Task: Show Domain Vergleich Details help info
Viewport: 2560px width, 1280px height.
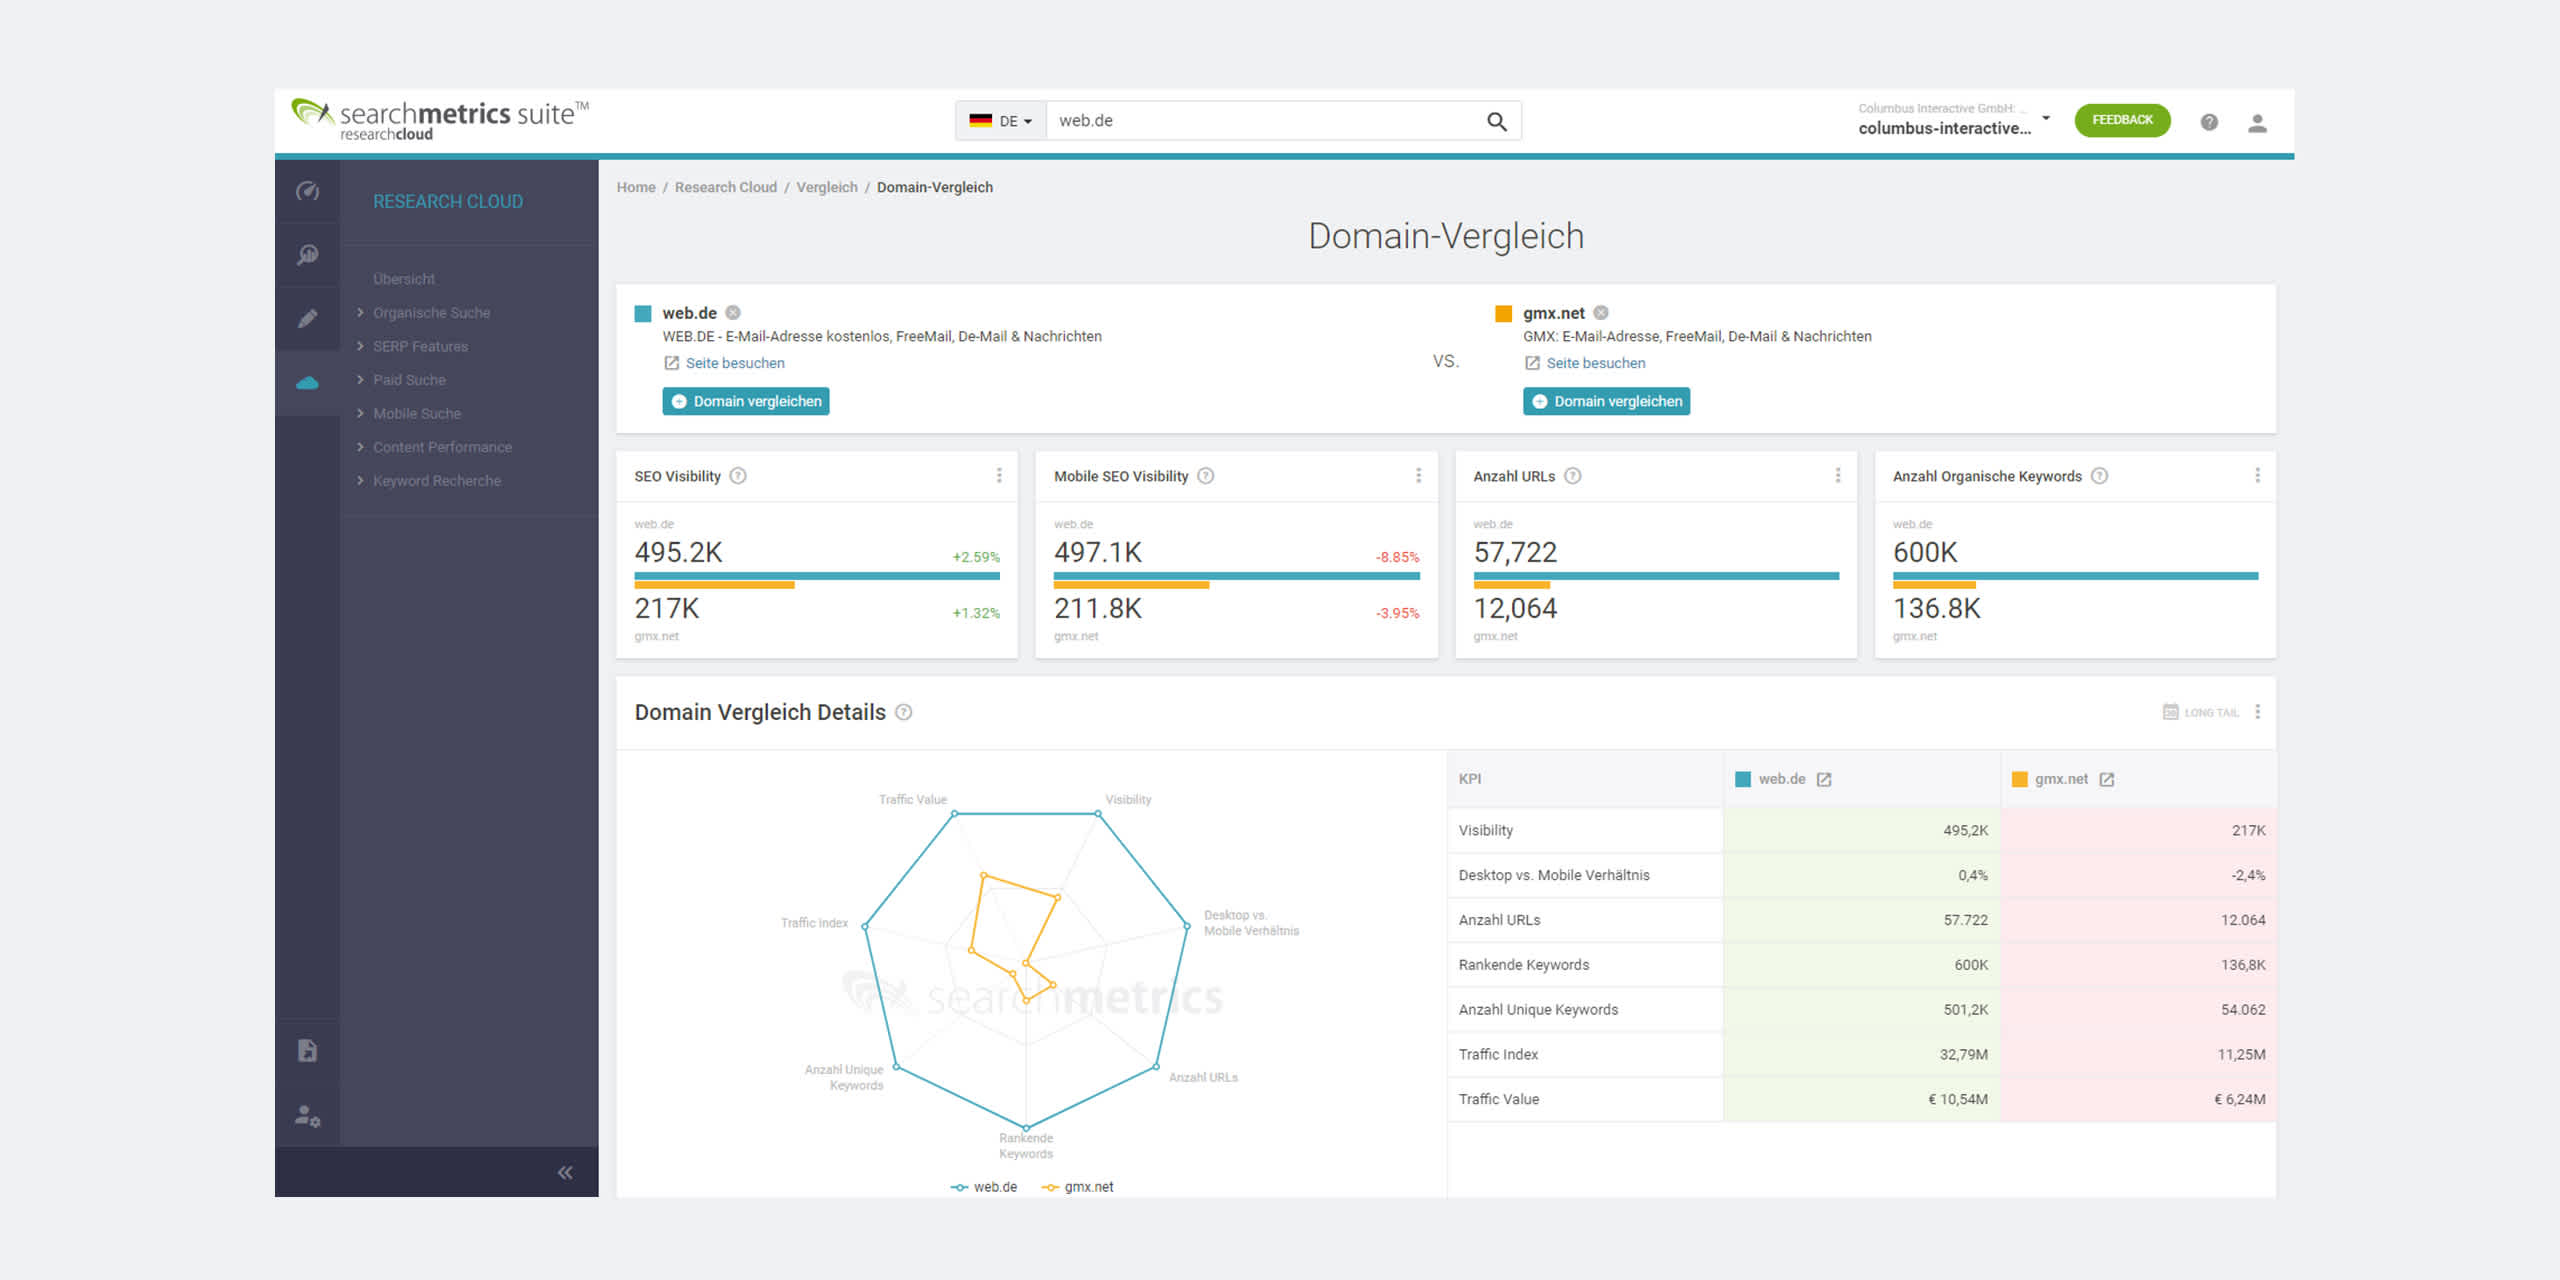Action: pos(904,712)
